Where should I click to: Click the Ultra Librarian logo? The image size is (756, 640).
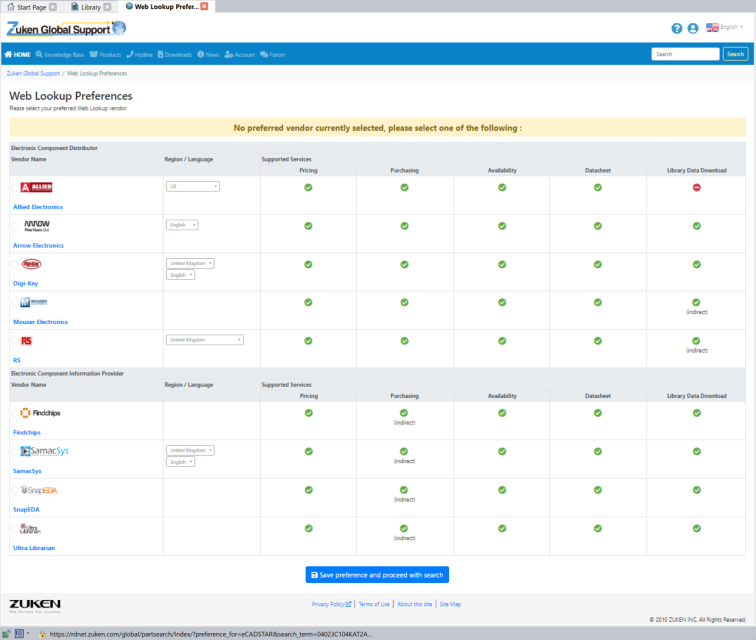click(30, 529)
